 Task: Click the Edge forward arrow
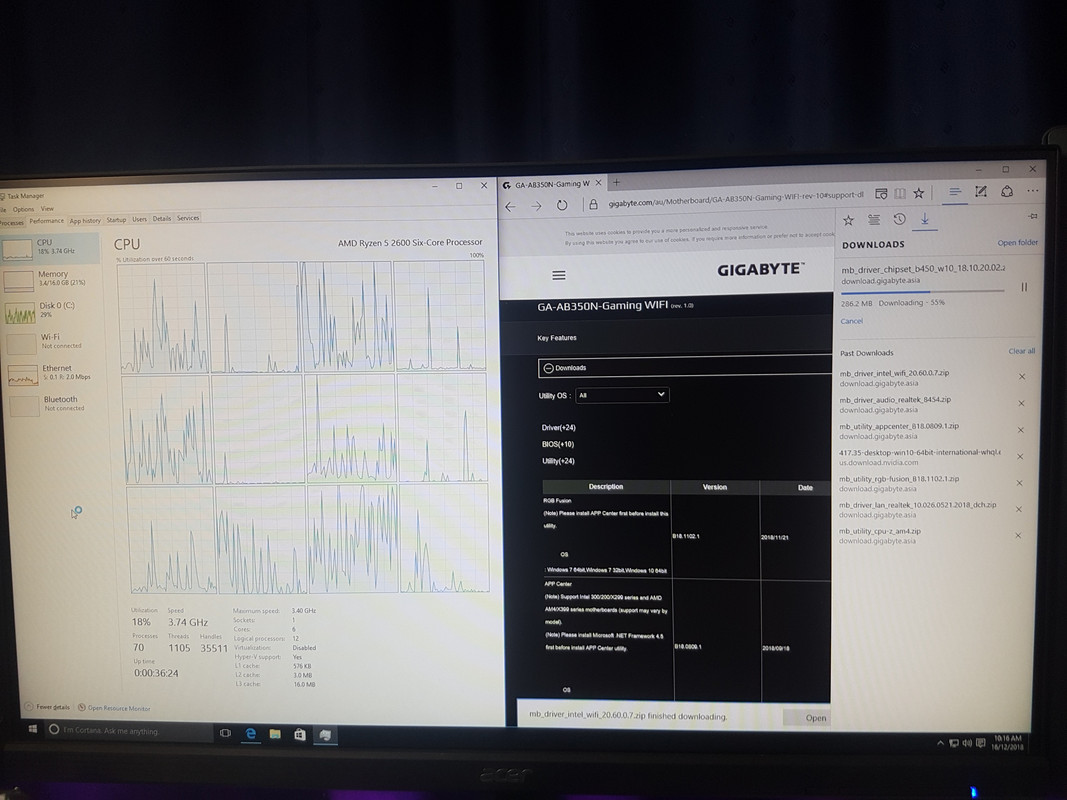[x=536, y=205]
